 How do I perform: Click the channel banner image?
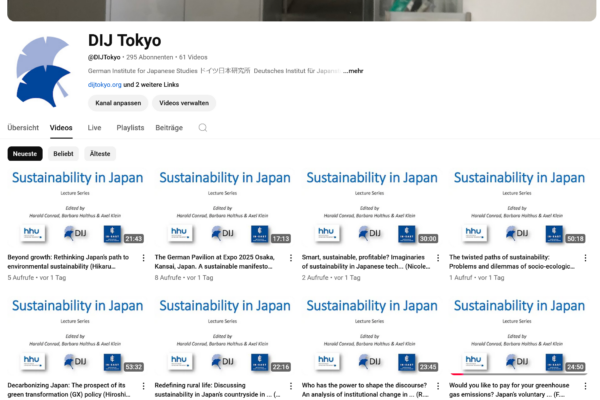click(x=302, y=10)
